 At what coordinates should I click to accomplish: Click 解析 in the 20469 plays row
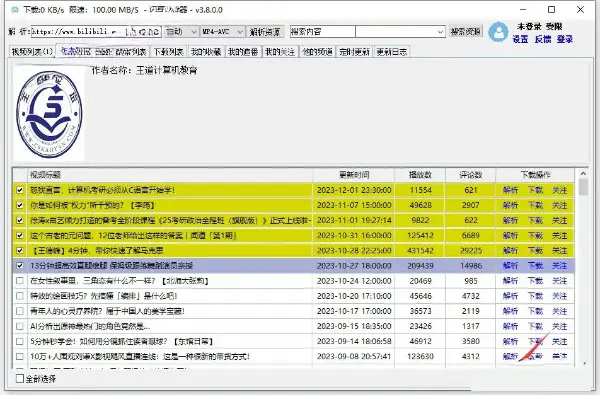[x=510, y=281]
